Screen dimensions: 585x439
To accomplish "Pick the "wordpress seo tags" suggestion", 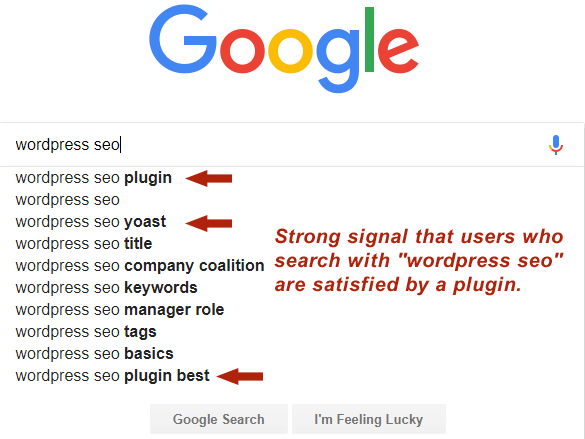I will coord(86,332).
